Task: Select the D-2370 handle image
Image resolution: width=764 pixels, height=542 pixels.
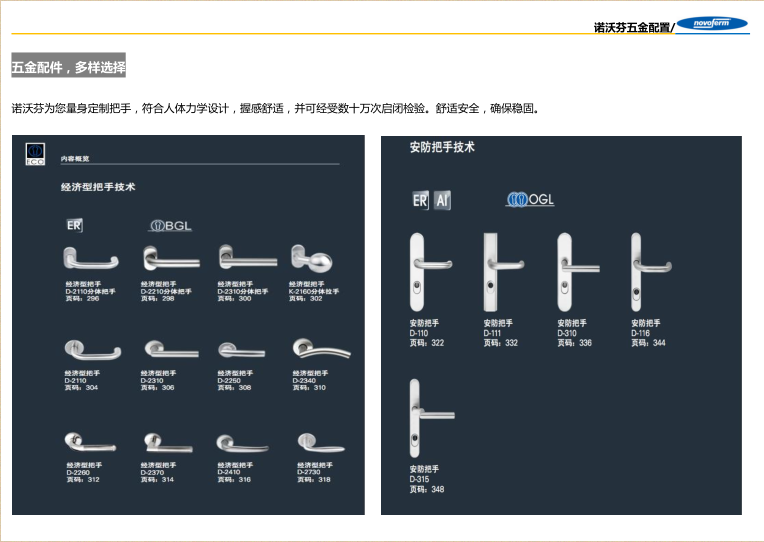Action: 169,443
